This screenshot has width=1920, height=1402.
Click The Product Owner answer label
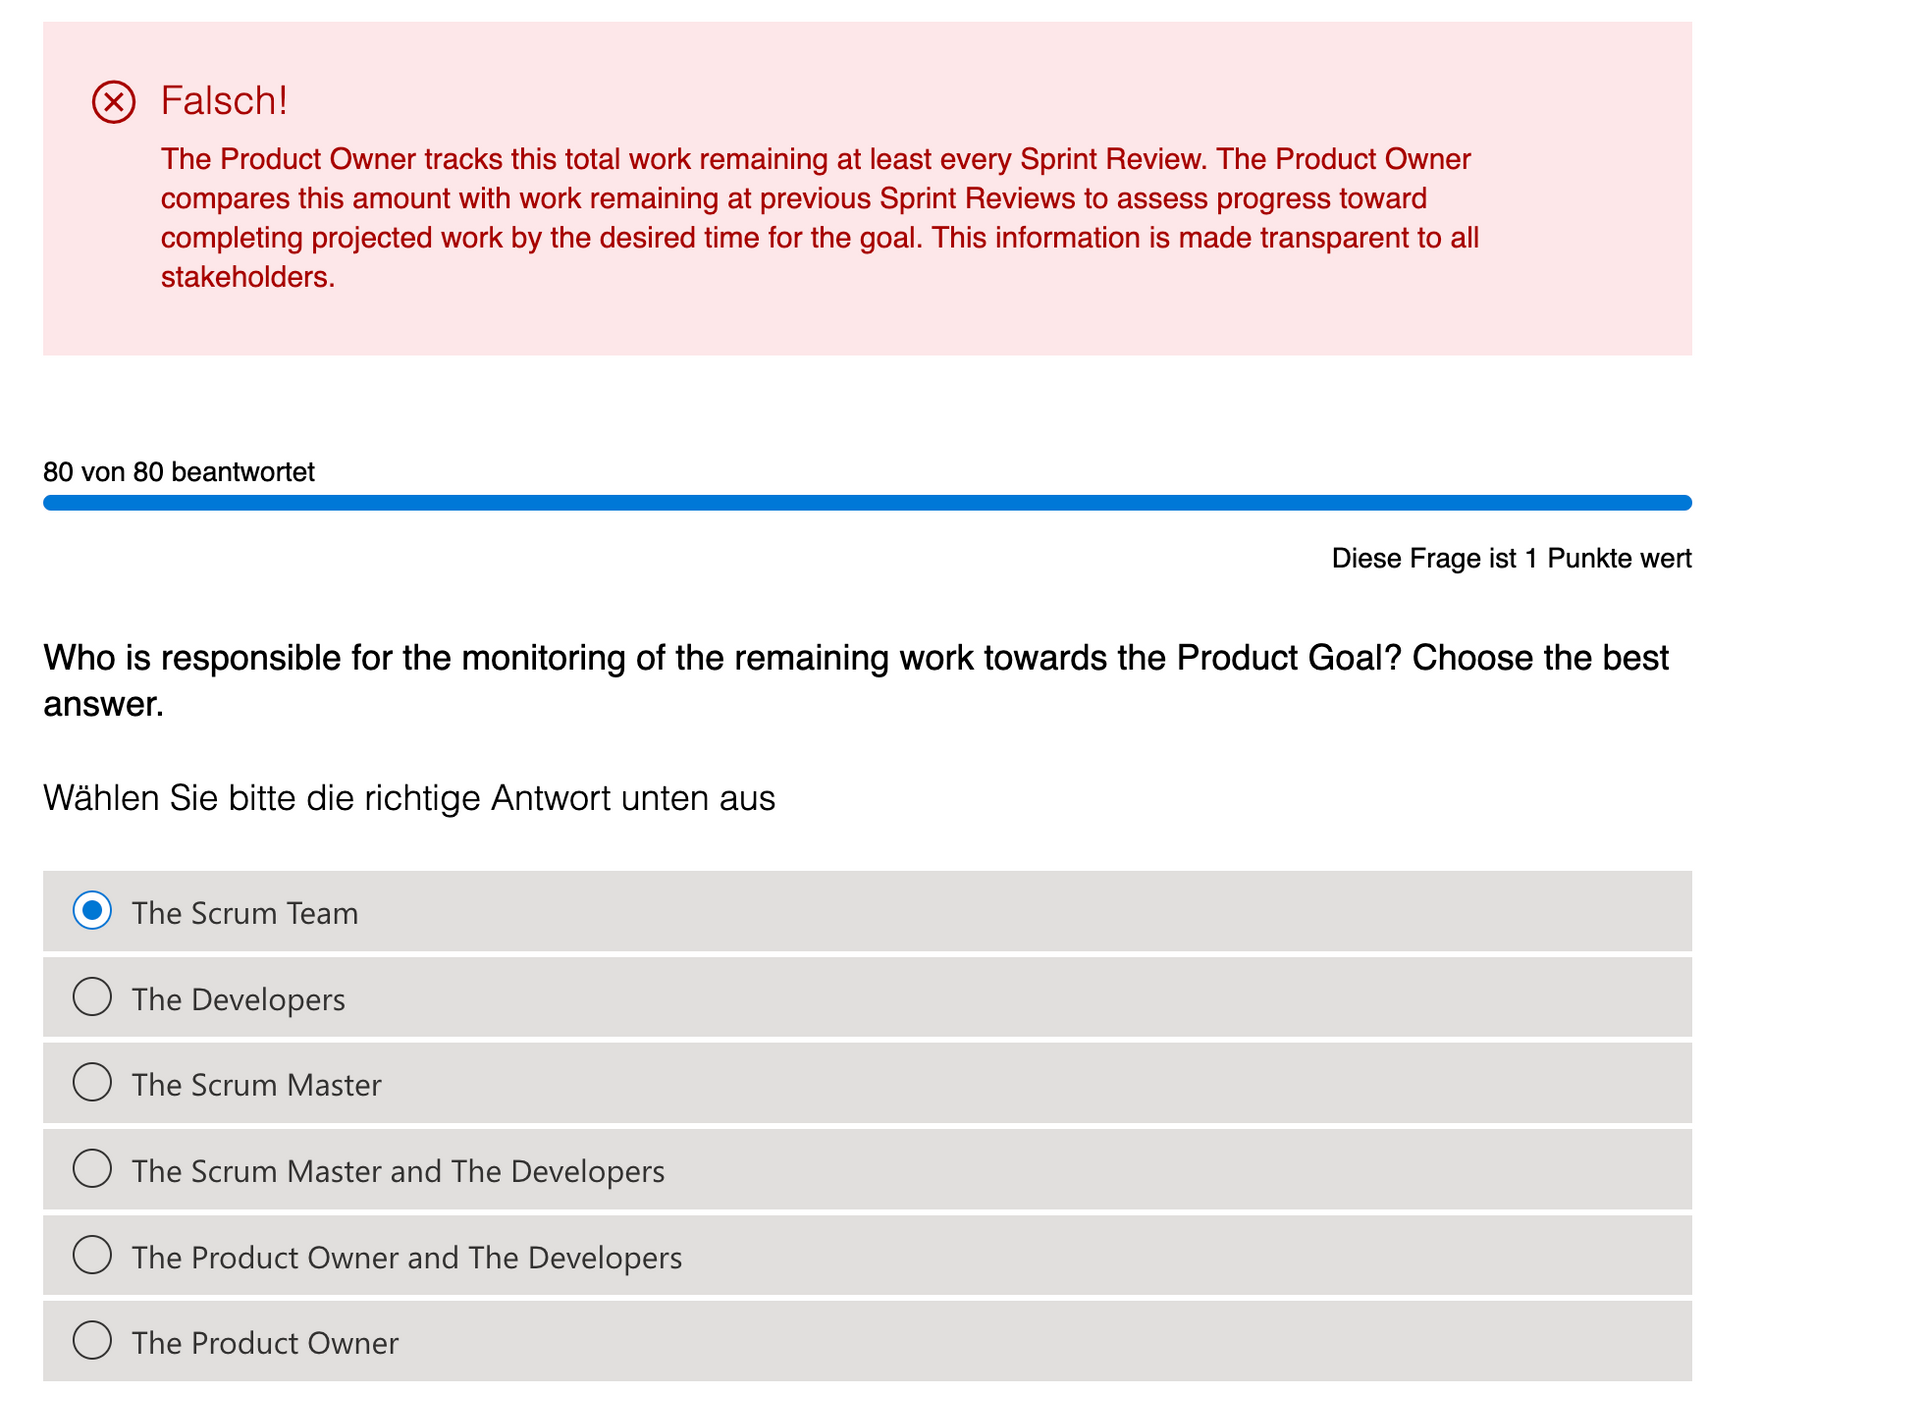[265, 1343]
